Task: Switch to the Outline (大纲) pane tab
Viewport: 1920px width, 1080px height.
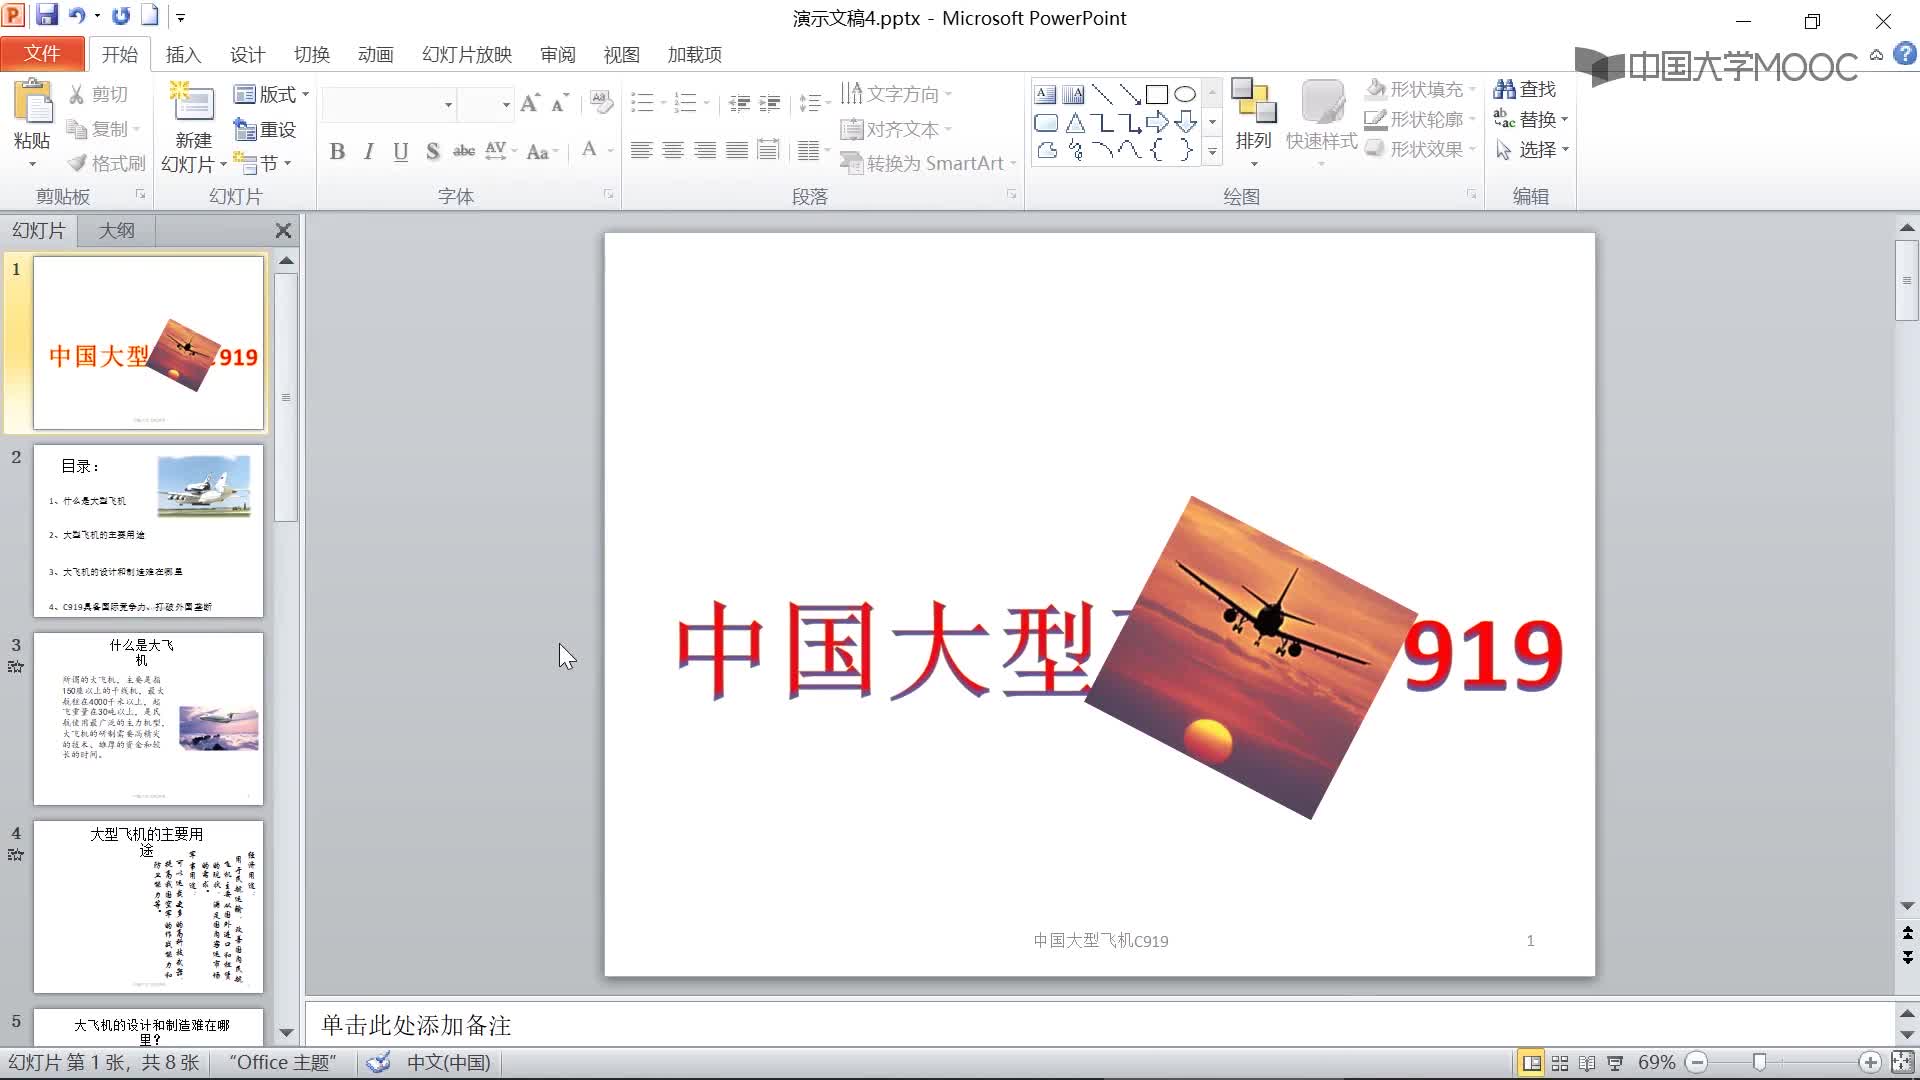Action: pos(116,230)
